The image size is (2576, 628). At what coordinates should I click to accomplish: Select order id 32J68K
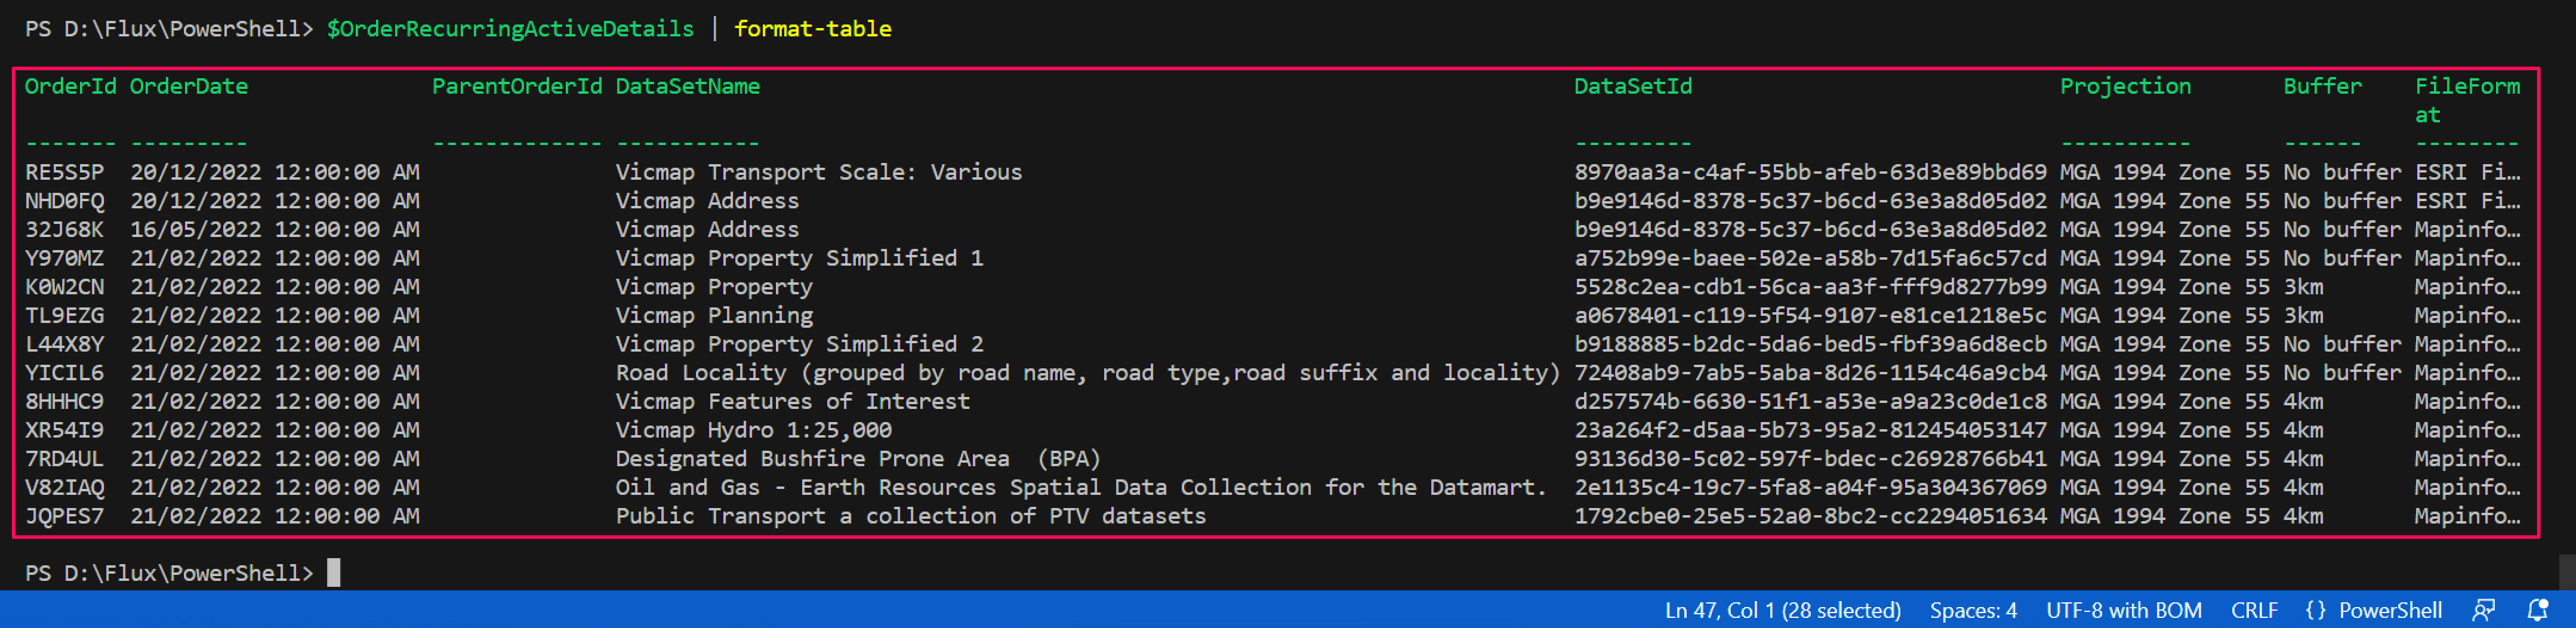click(64, 229)
